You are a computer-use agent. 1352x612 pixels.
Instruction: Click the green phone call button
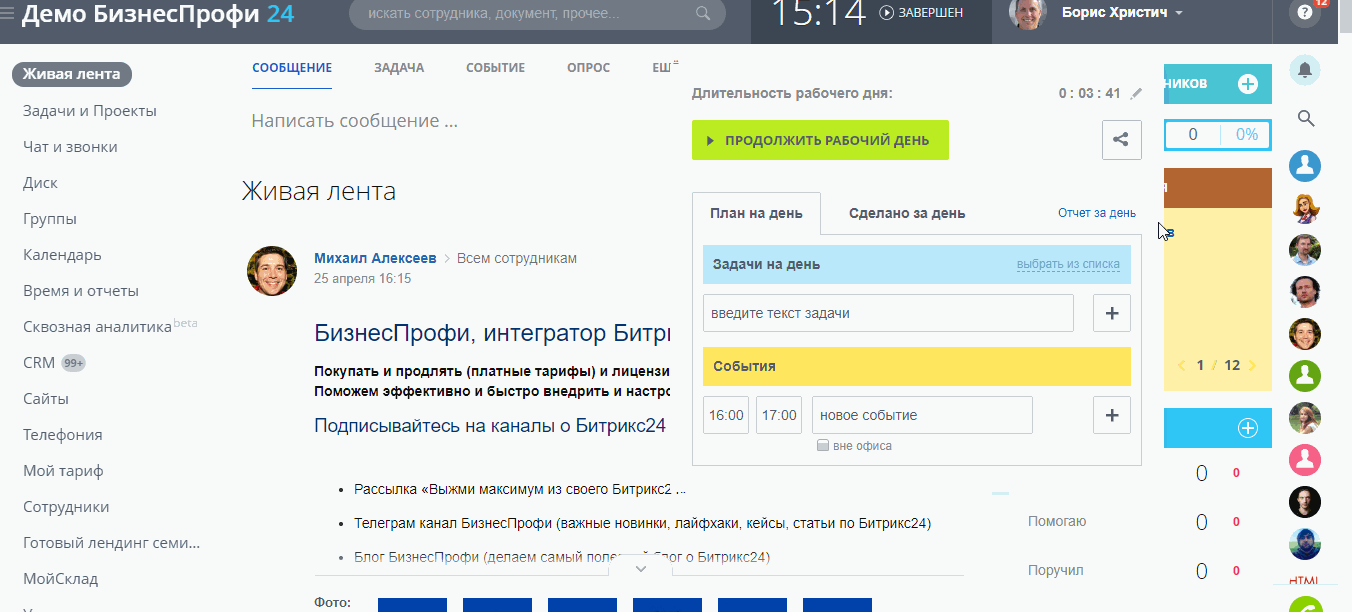[1305, 606]
